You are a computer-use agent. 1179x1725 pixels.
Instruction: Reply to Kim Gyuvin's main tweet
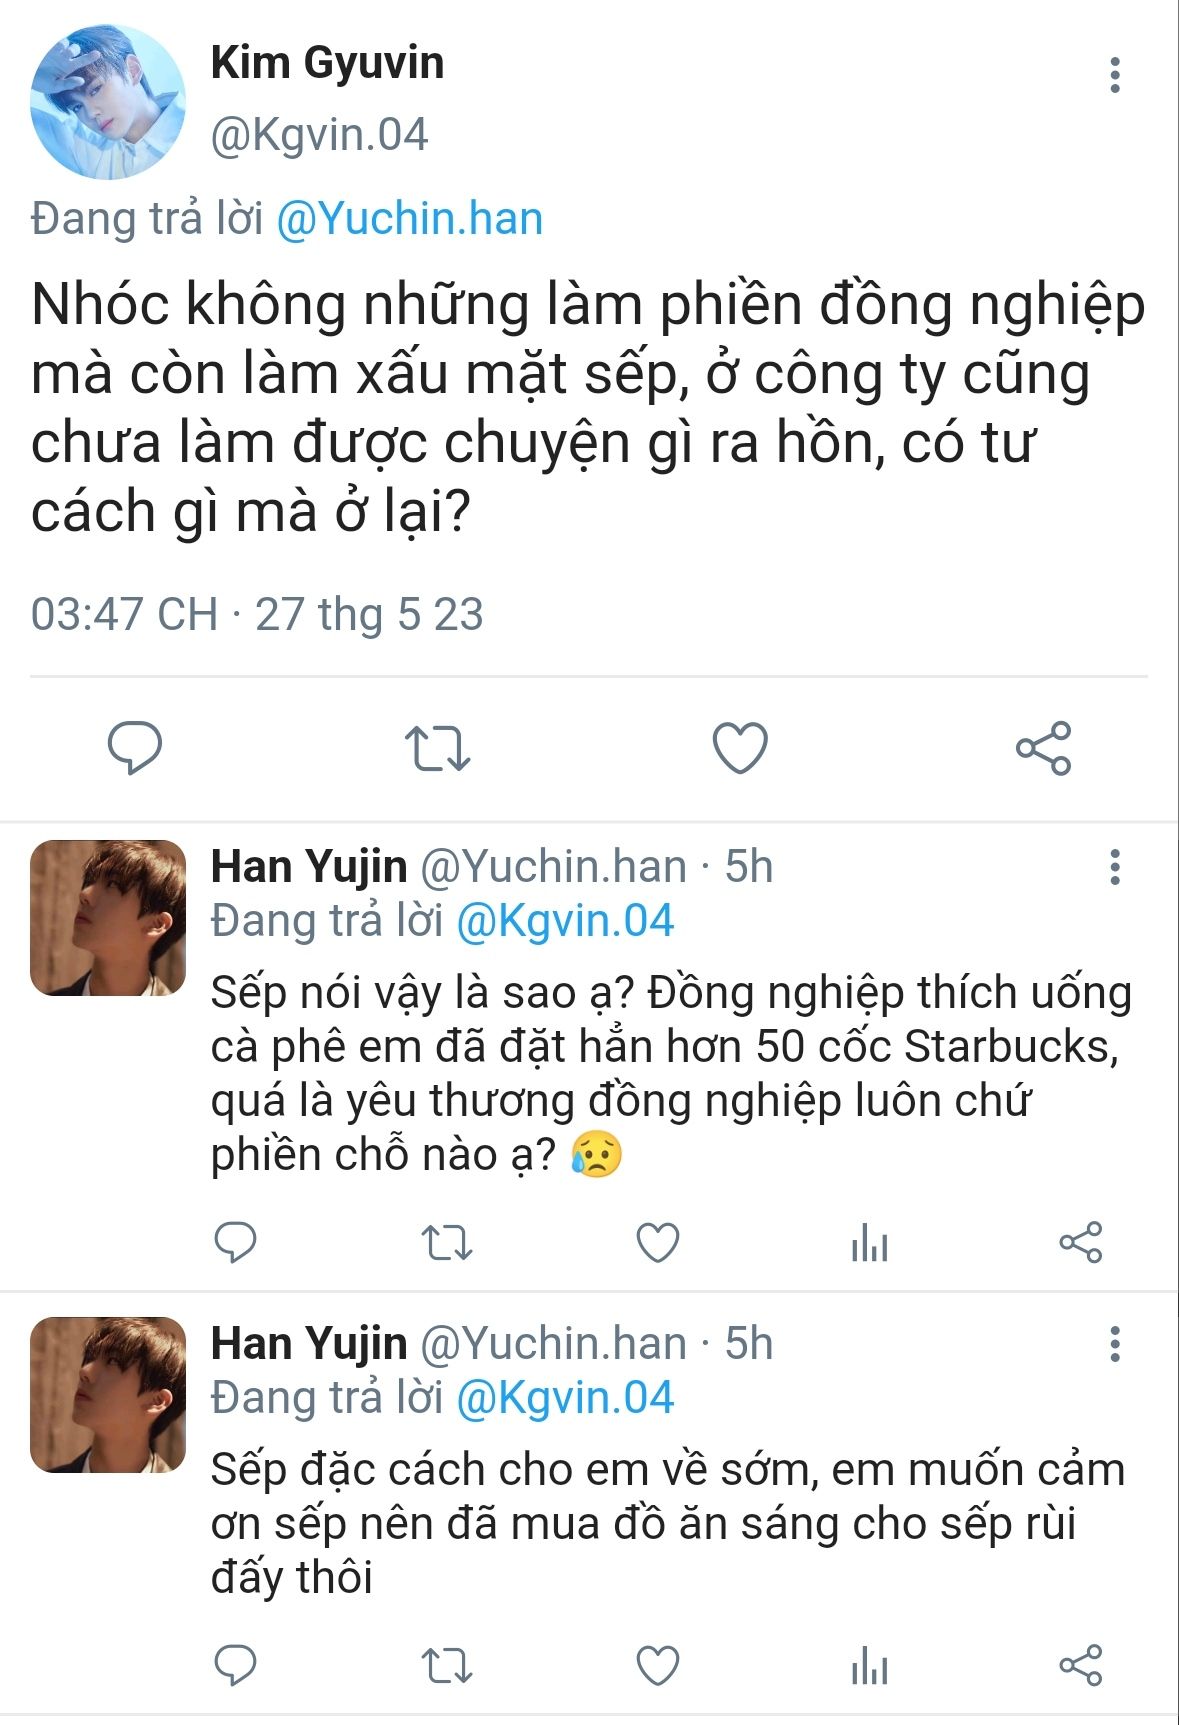coord(135,748)
